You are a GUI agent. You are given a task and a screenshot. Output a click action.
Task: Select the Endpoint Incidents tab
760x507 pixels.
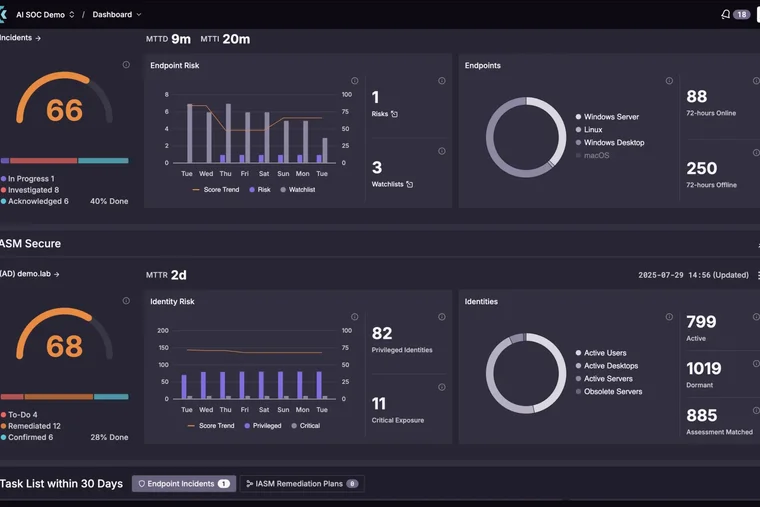click(x=184, y=484)
